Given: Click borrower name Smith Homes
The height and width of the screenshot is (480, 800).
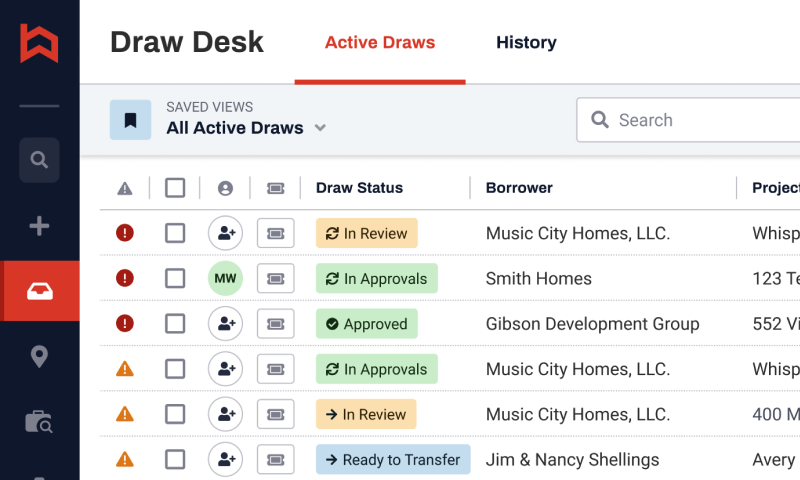Looking at the screenshot, I should (x=539, y=279).
